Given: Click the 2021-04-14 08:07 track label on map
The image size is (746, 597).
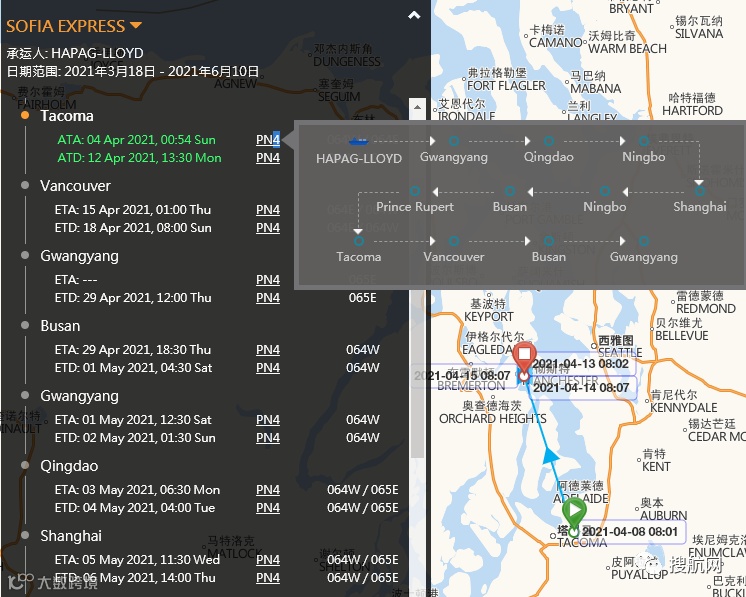Looking at the screenshot, I should click(581, 388).
